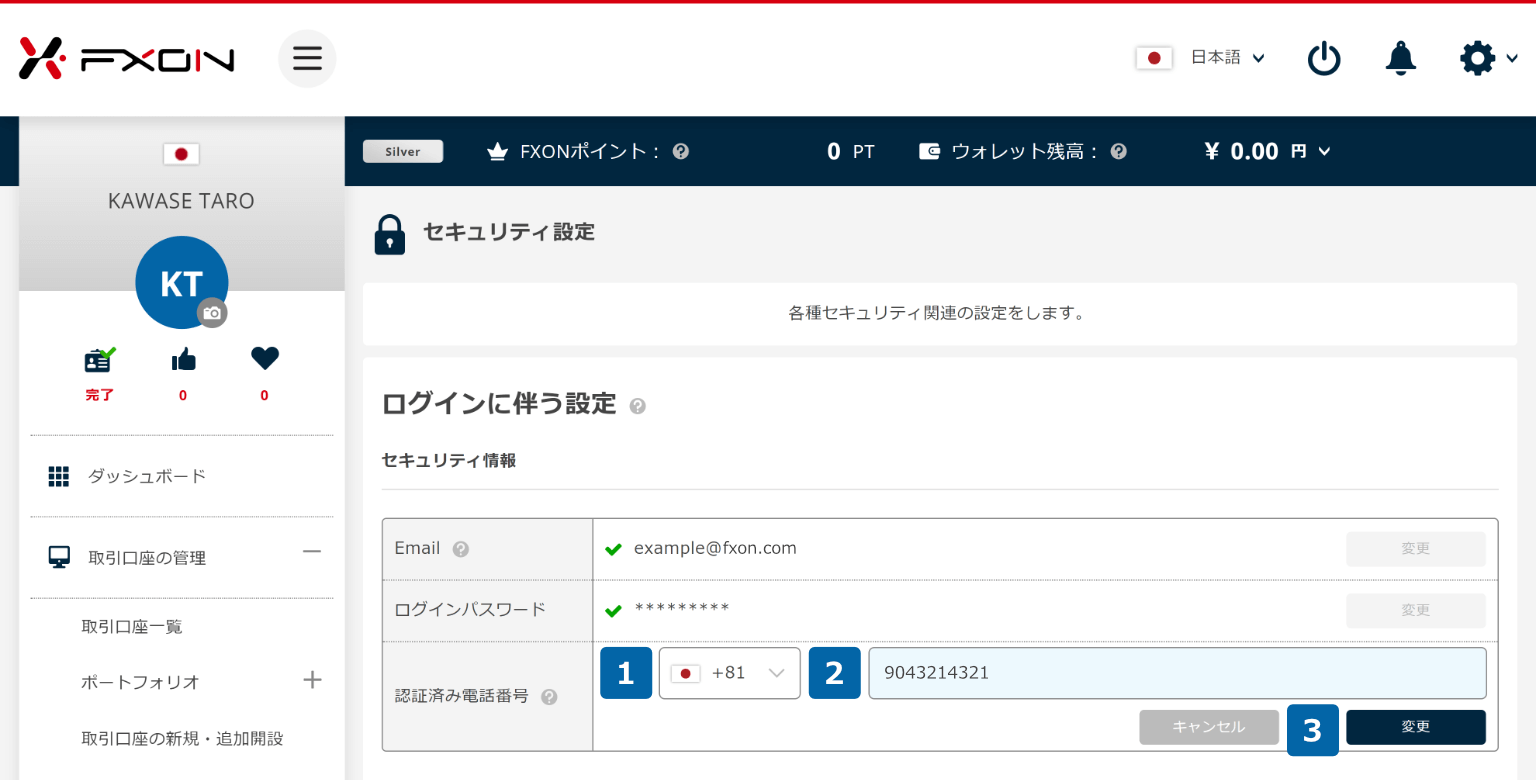Click the dashboard grid icon
1536x780 pixels.
point(59,477)
